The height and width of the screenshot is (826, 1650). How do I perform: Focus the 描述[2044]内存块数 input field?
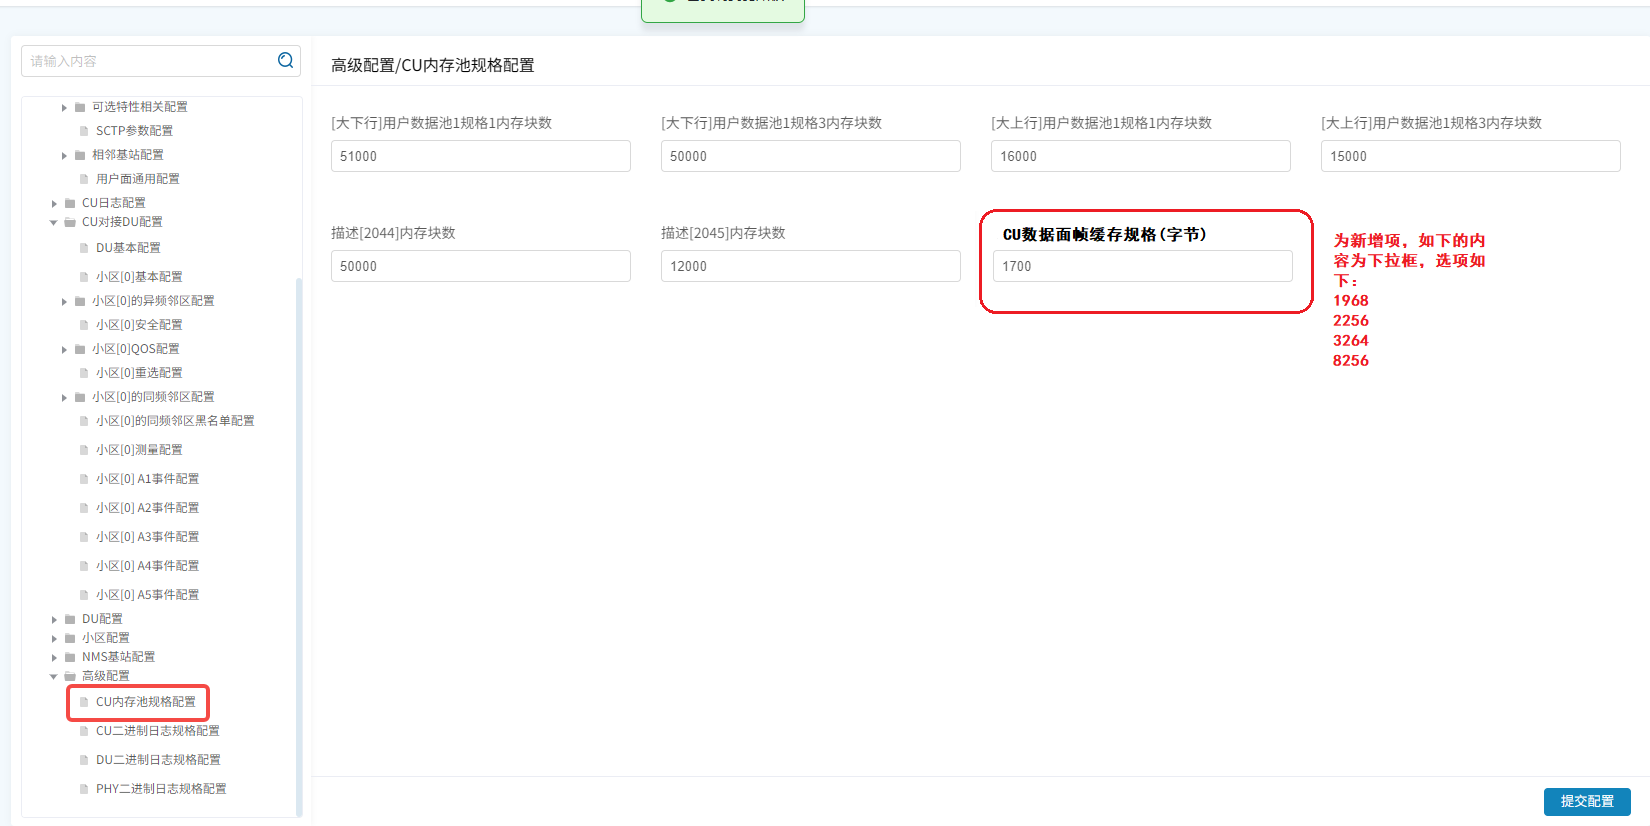pyautogui.click(x=480, y=266)
